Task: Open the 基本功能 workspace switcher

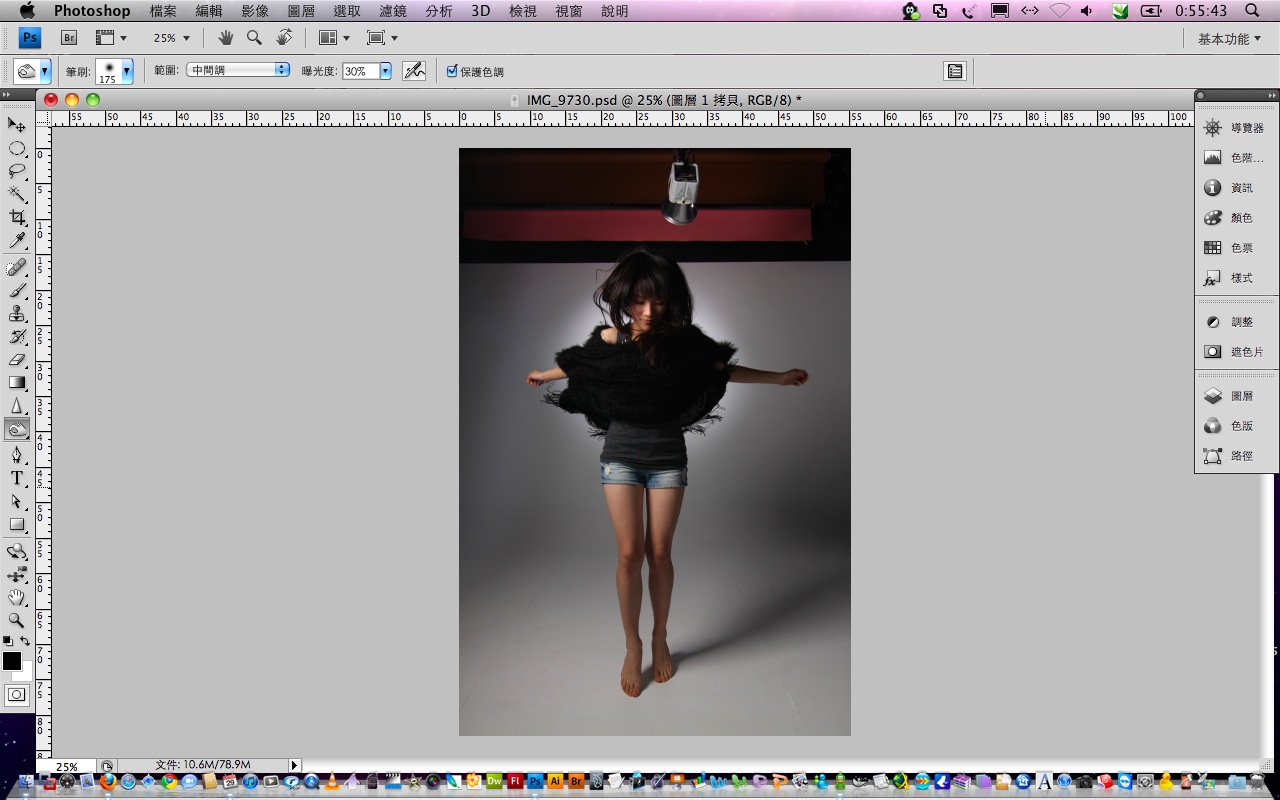Action: click(1229, 39)
